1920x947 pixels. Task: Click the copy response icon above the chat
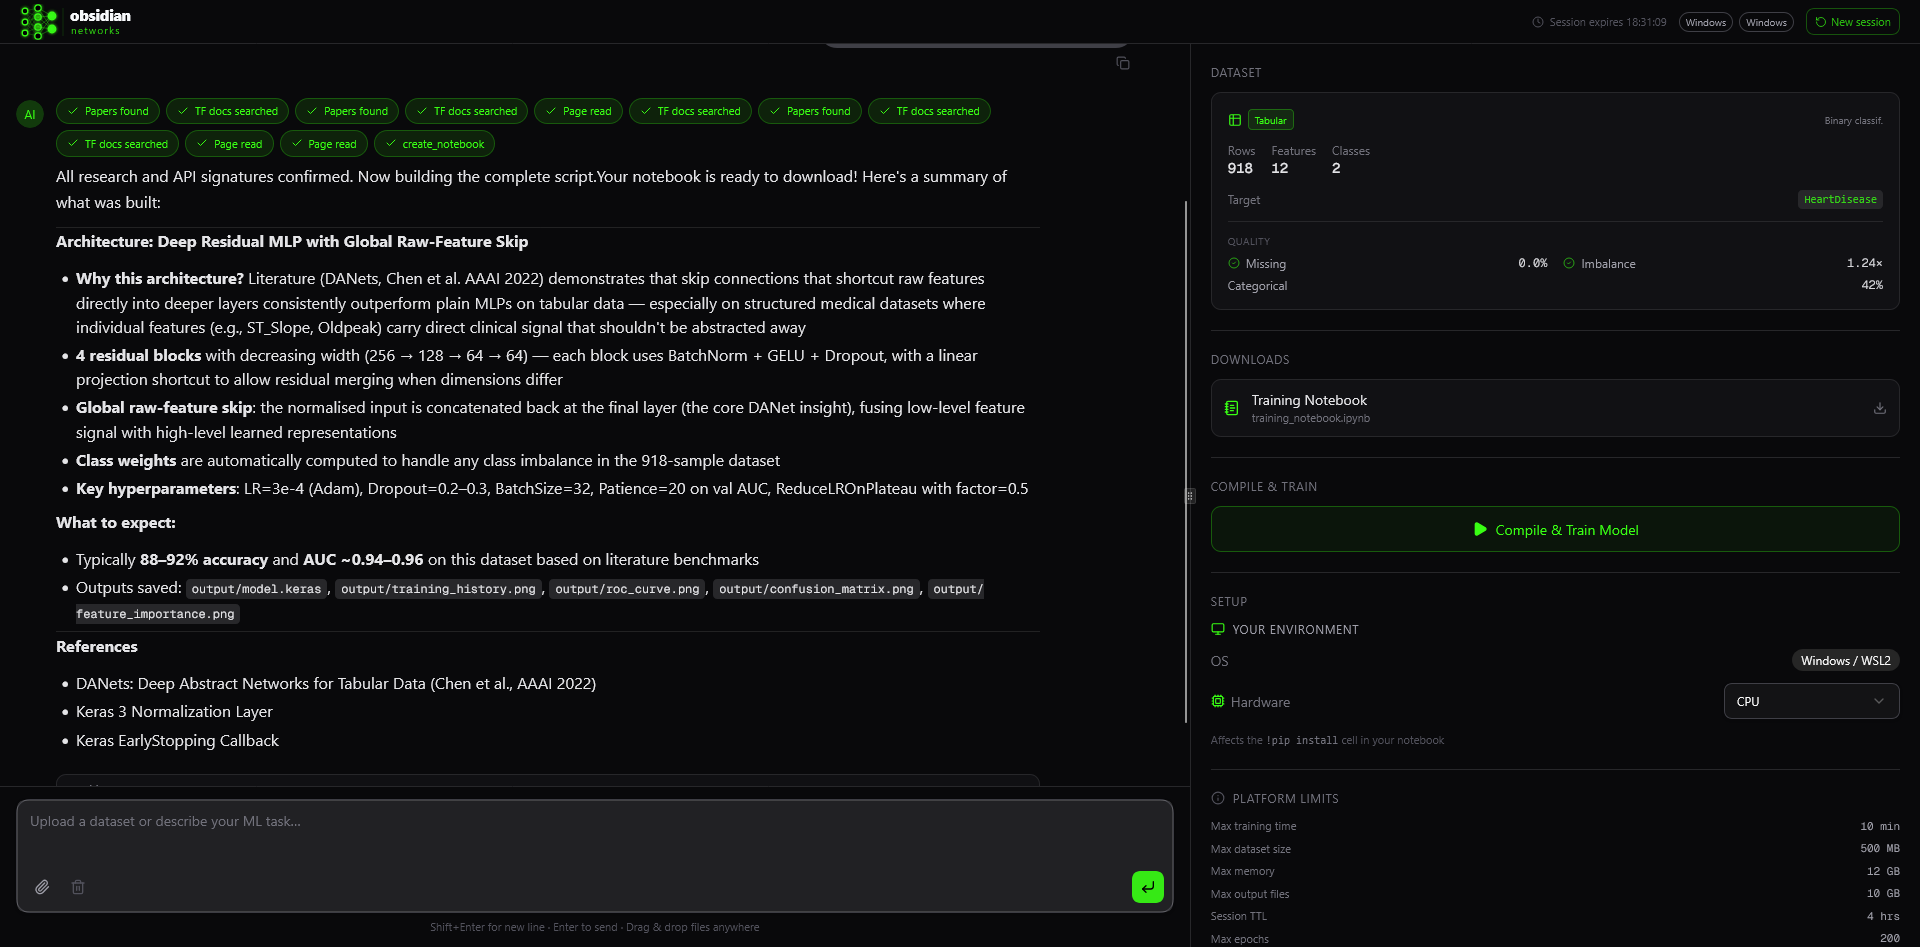[1122, 63]
